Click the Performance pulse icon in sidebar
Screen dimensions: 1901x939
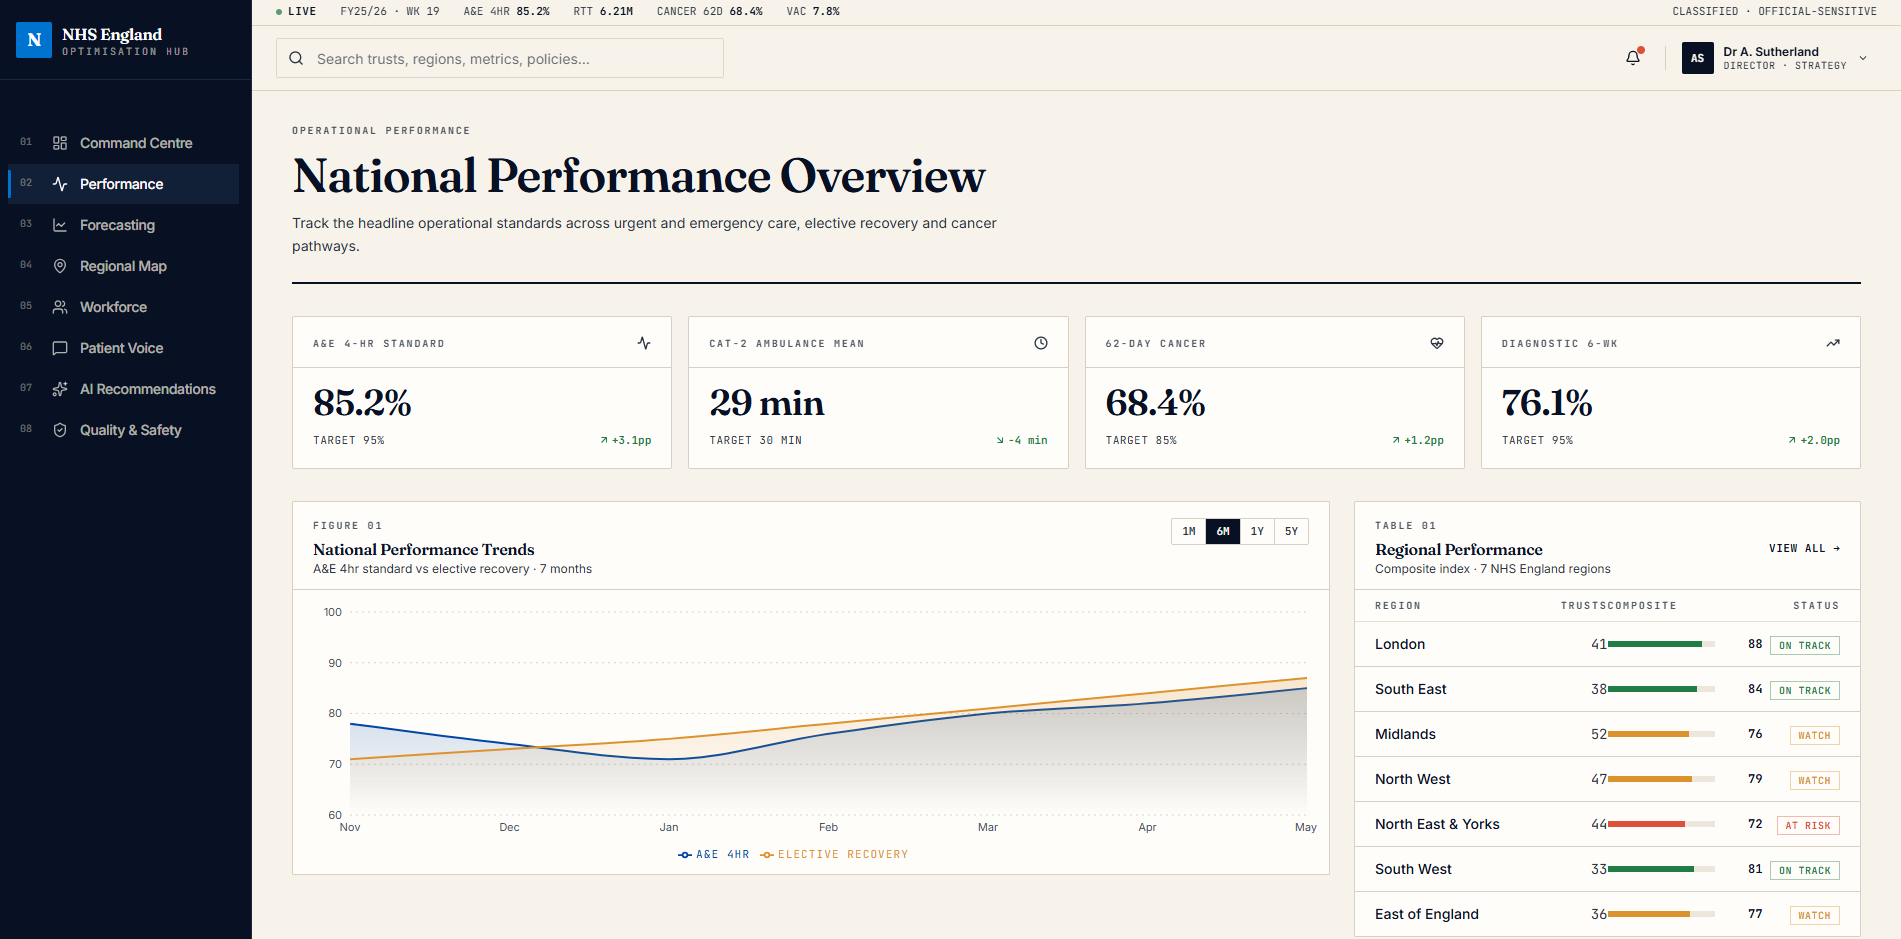coord(60,184)
